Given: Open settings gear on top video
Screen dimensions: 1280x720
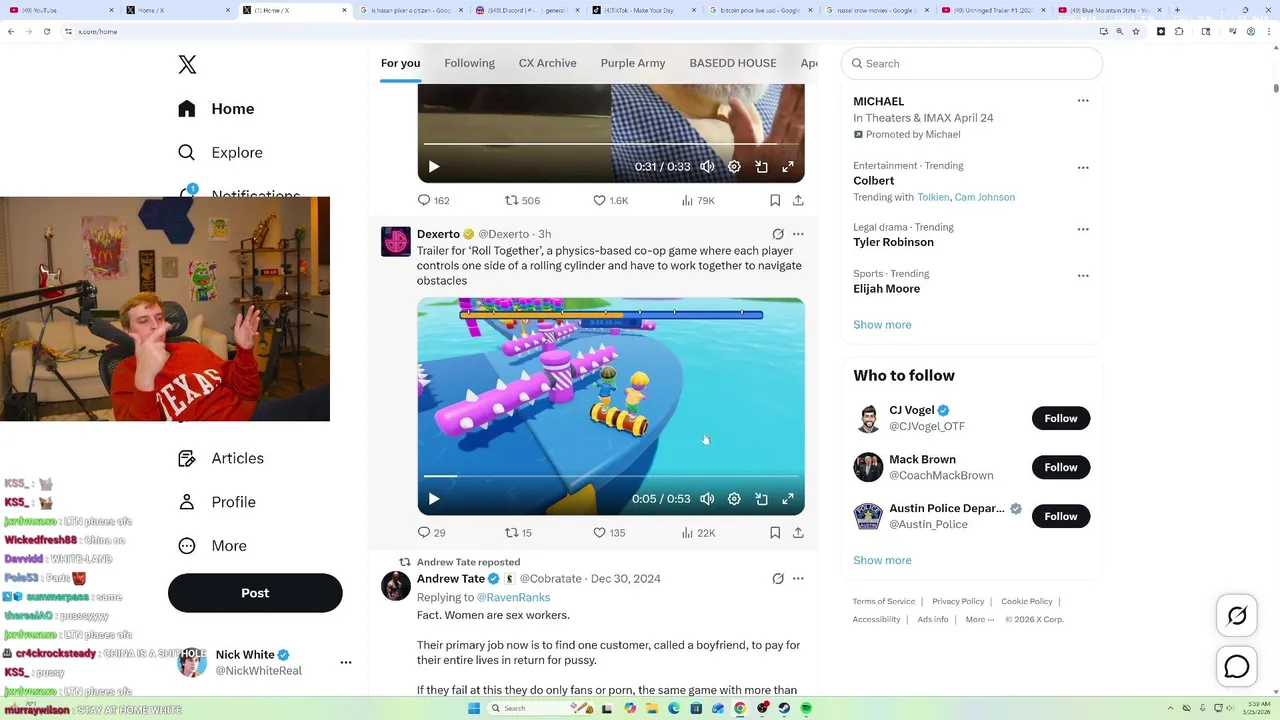Looking at the screenshot, I should point(734,167).
